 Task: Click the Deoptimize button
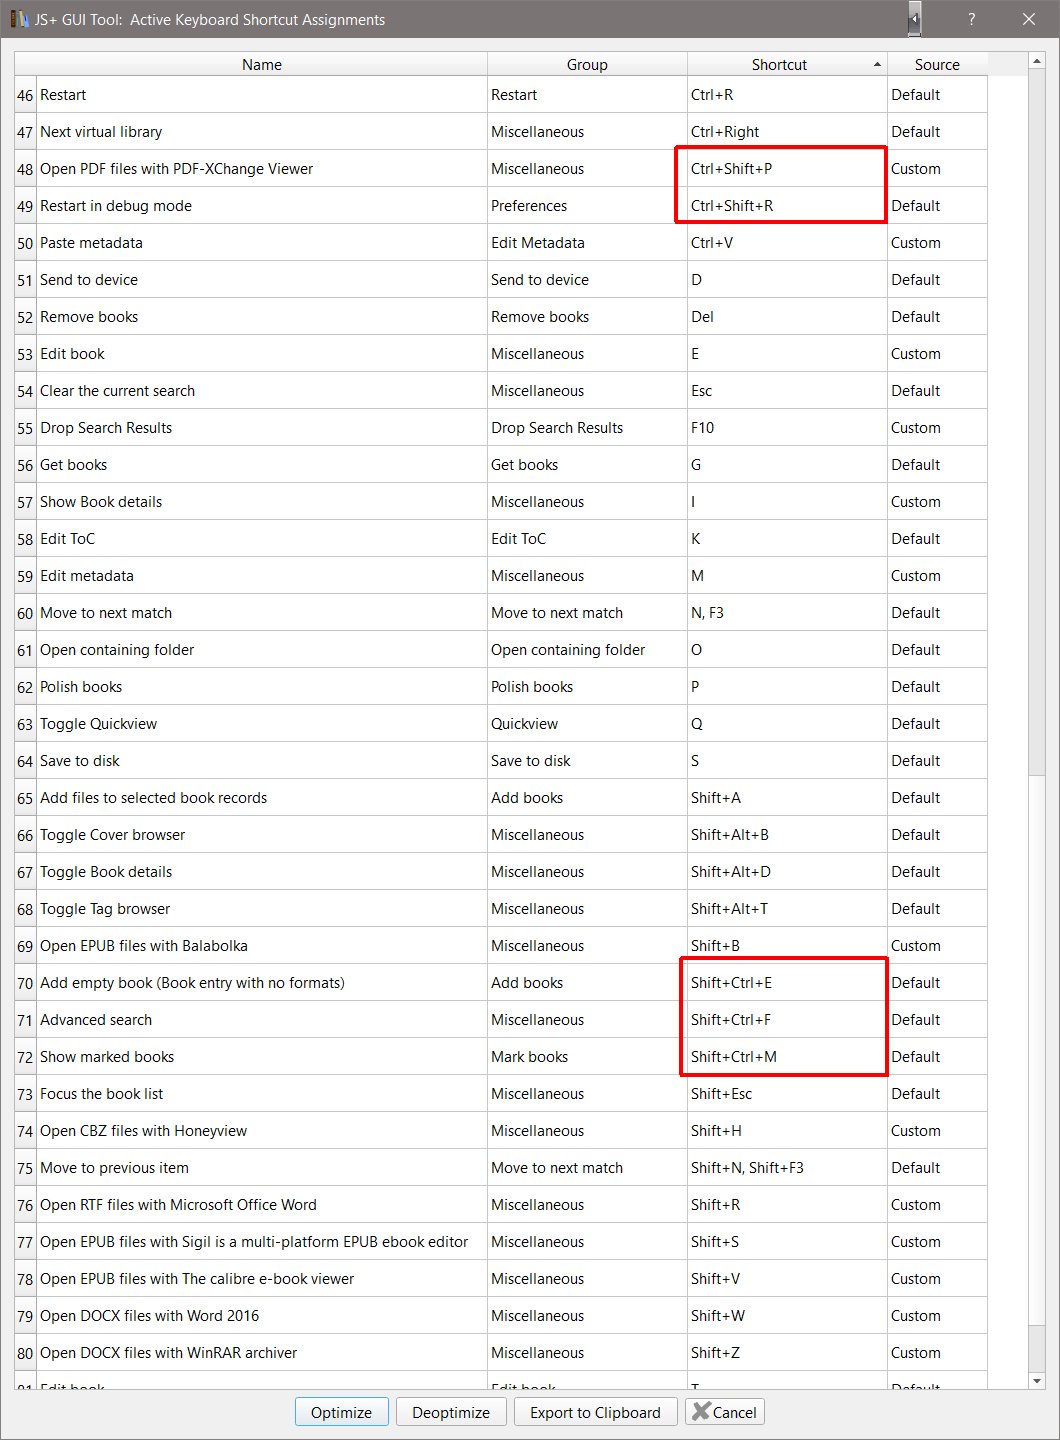[x=451, y=1412]
